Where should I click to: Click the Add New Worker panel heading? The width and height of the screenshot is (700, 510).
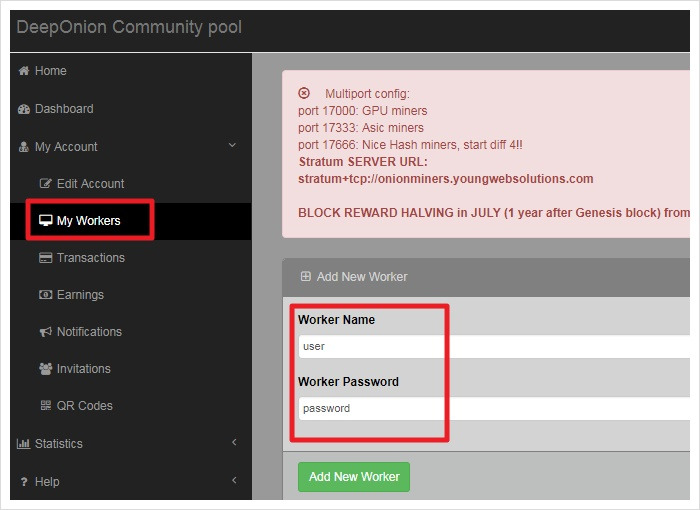[362, 277]
